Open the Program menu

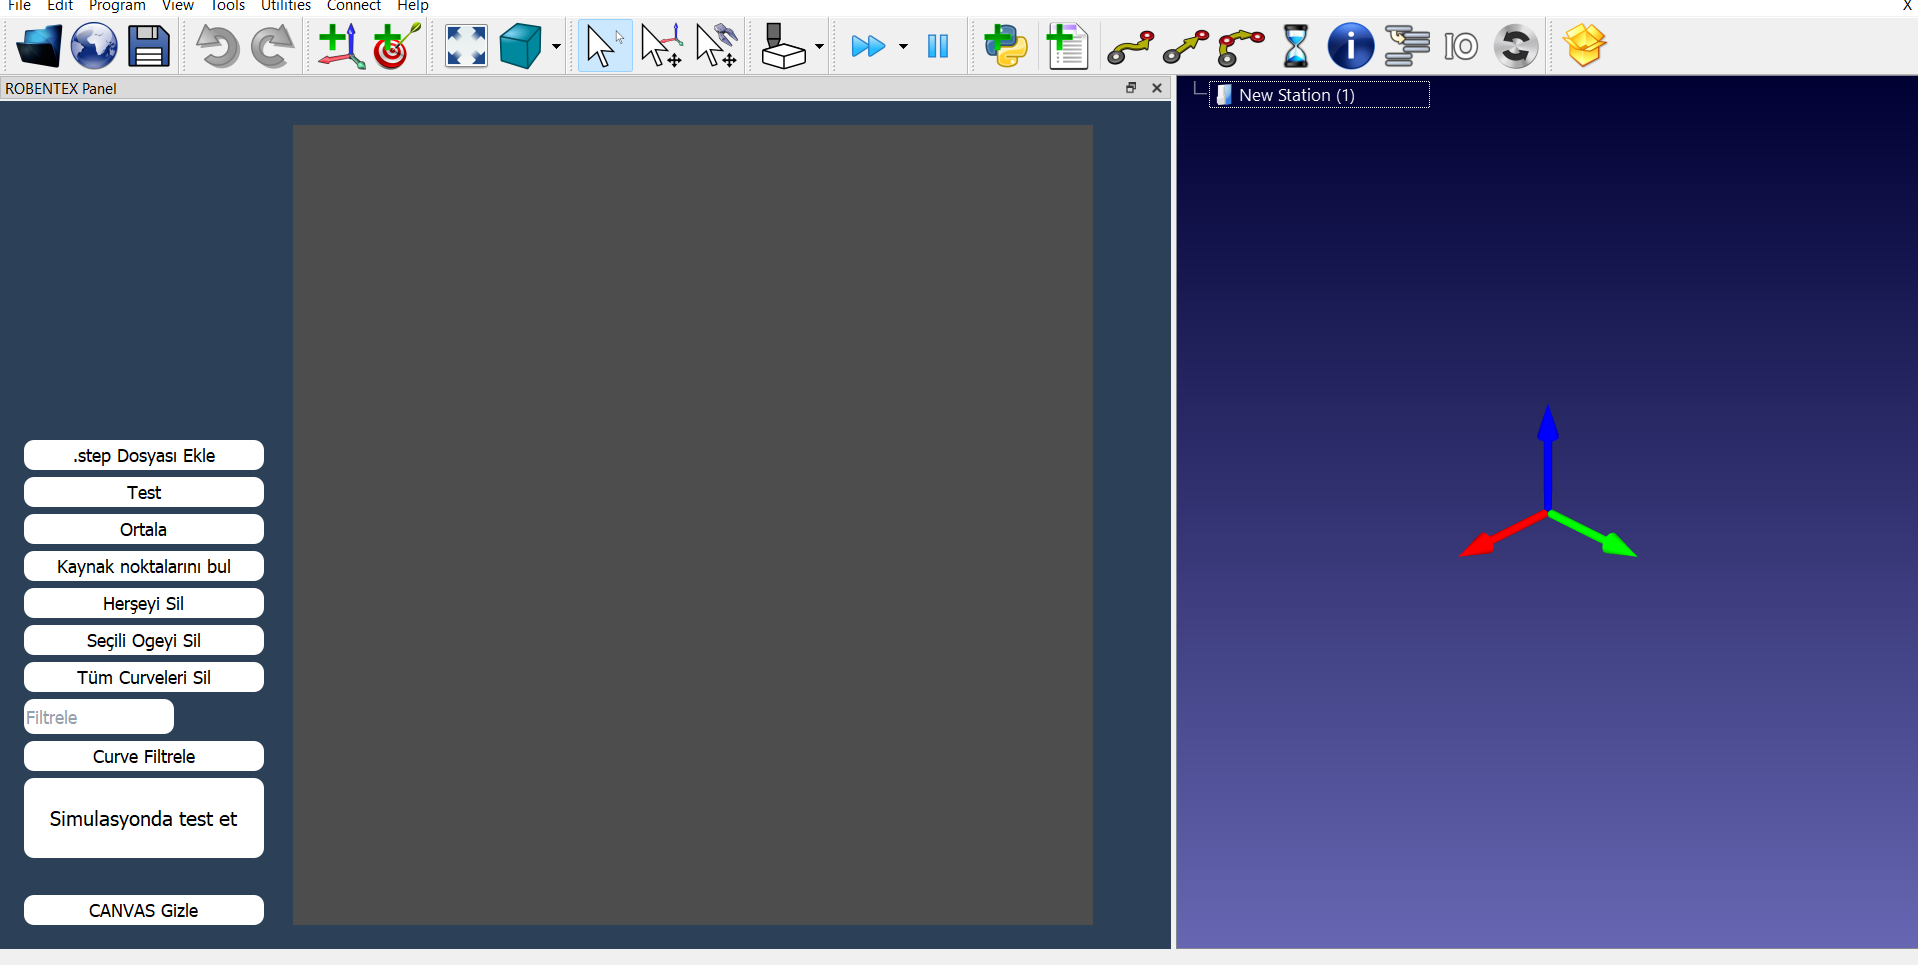click(x=117, y=5)
